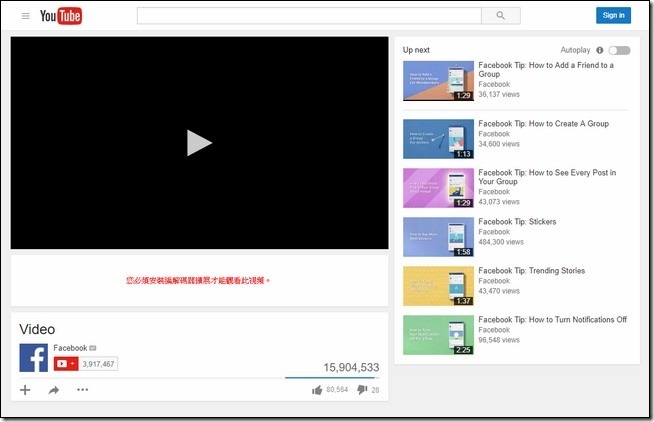654x422 pixels.
Task: Play the video with center play button
Action: (x=199, y=143)
